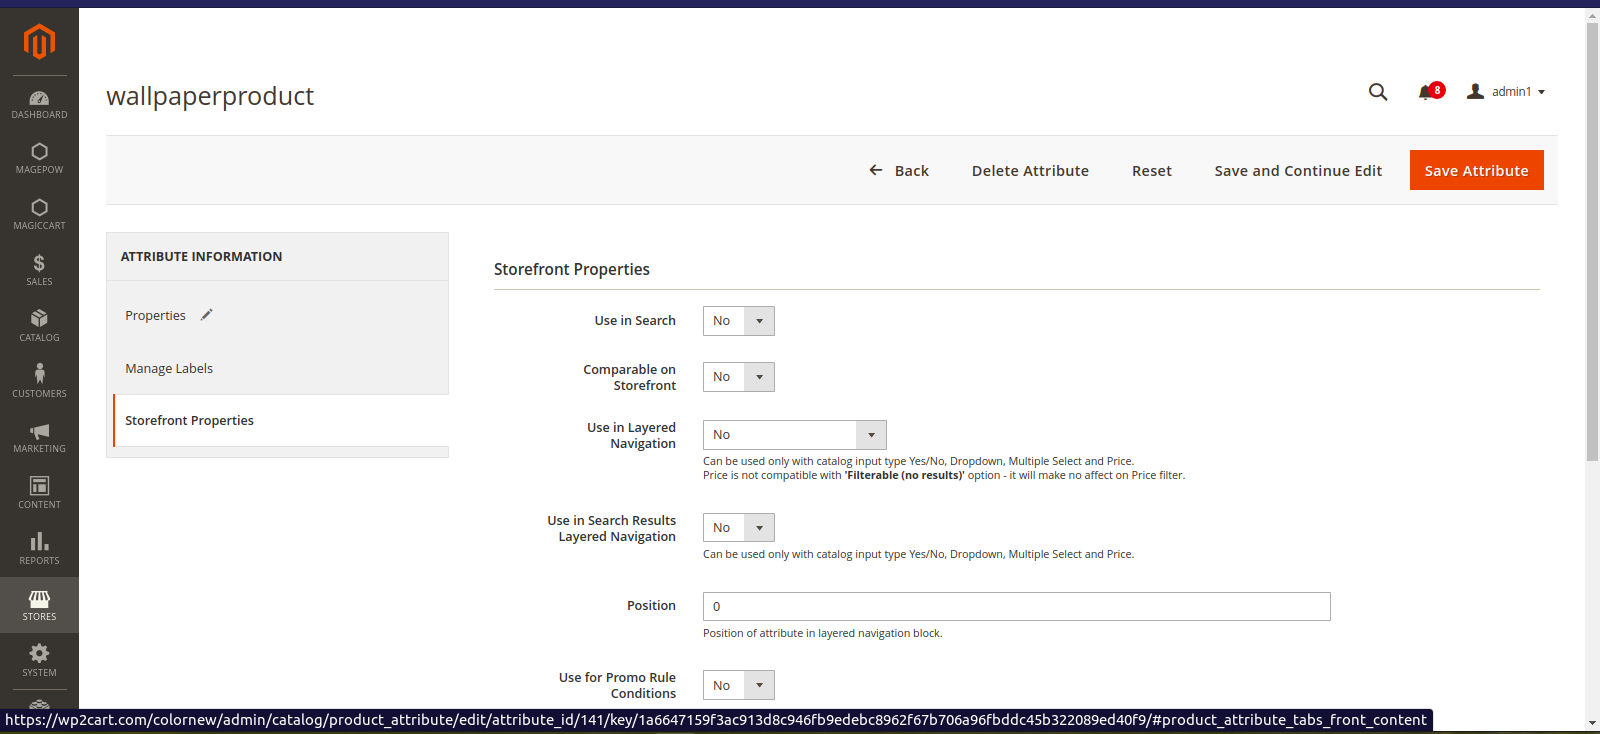The height and width of the screenshot is (734, 1600).
Task: View notifications bell with 8 alerts
Action: [x=1427, y=92]
